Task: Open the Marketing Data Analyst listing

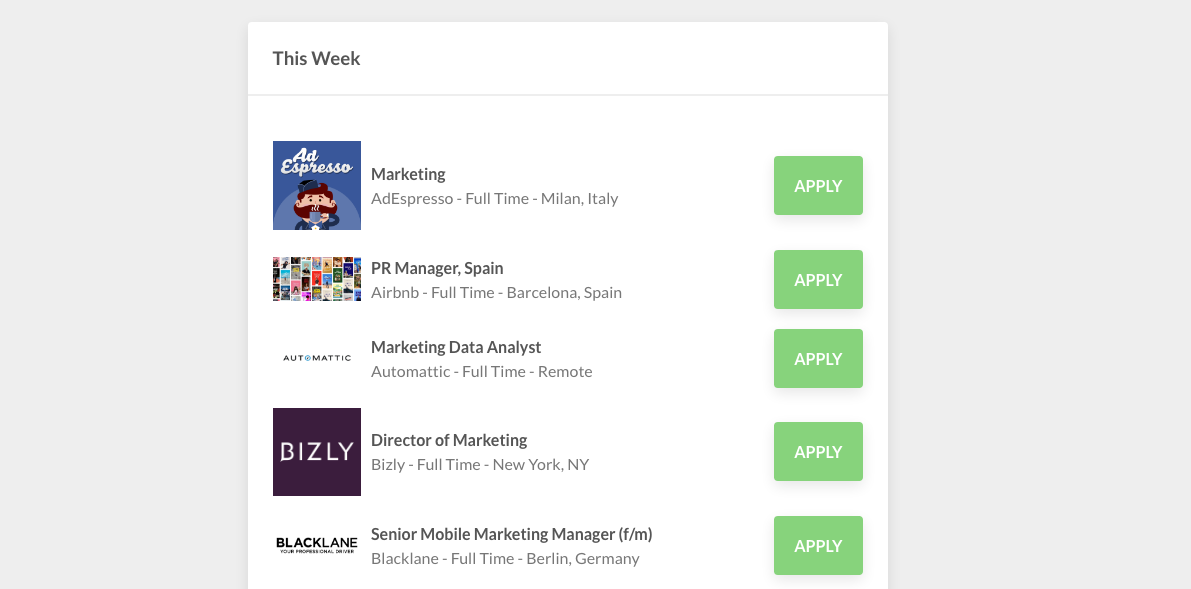Action: (x=456, y=347)
